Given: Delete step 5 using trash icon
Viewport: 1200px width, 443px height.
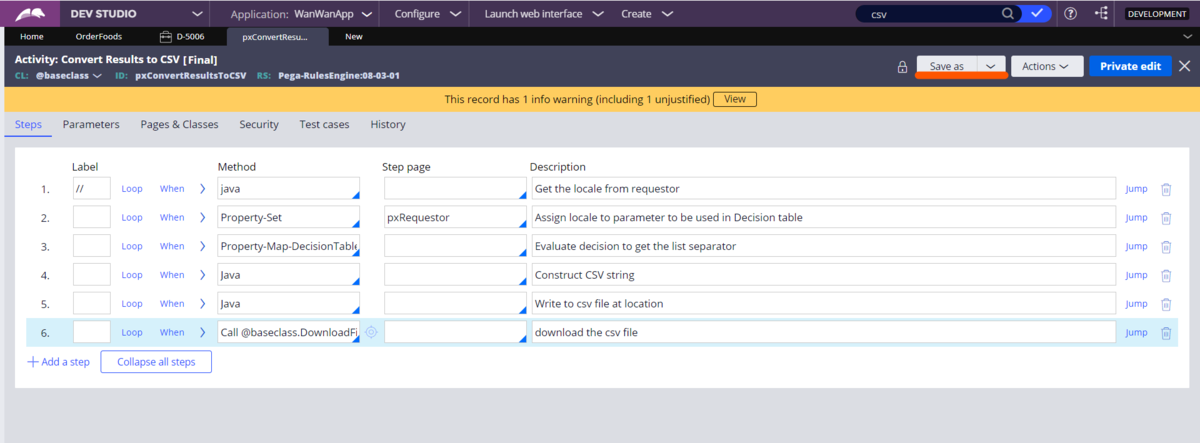Looking at the screenshot, I should (x=1165, y=303).
